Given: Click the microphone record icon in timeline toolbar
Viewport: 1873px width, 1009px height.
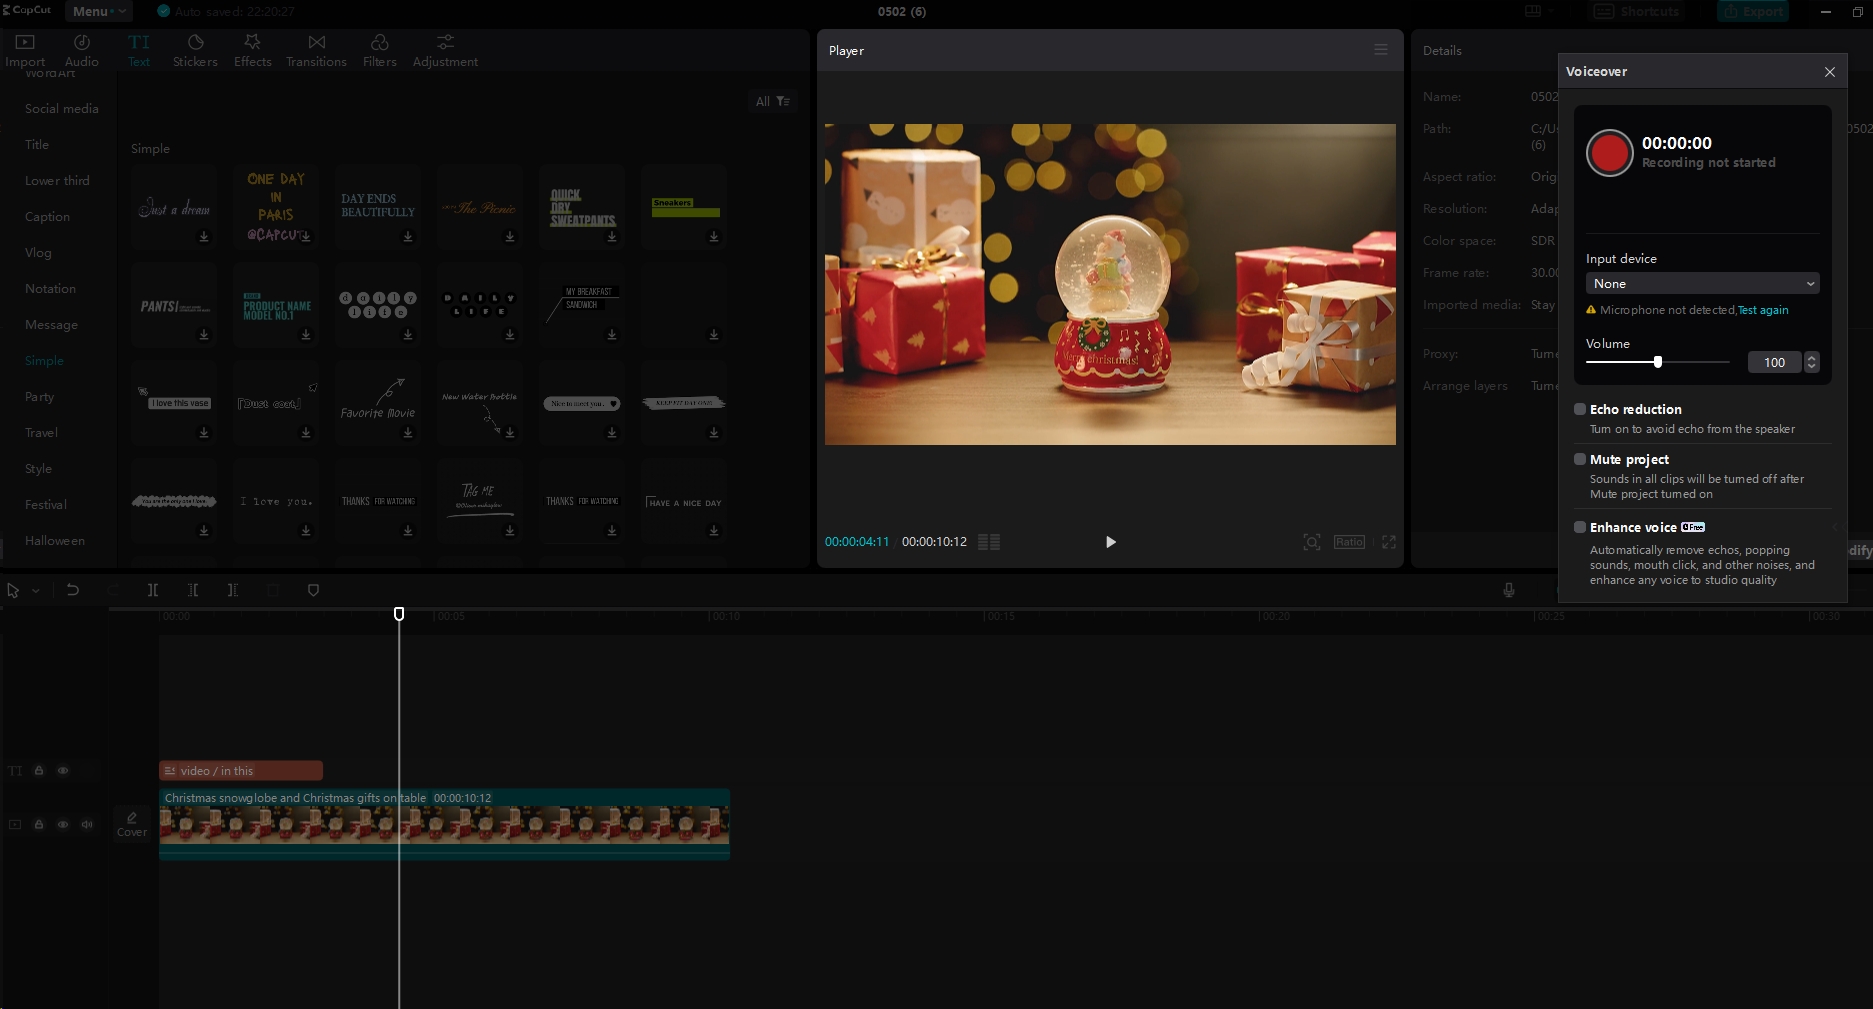Looking at the screenshot, I should point(1508,591).
